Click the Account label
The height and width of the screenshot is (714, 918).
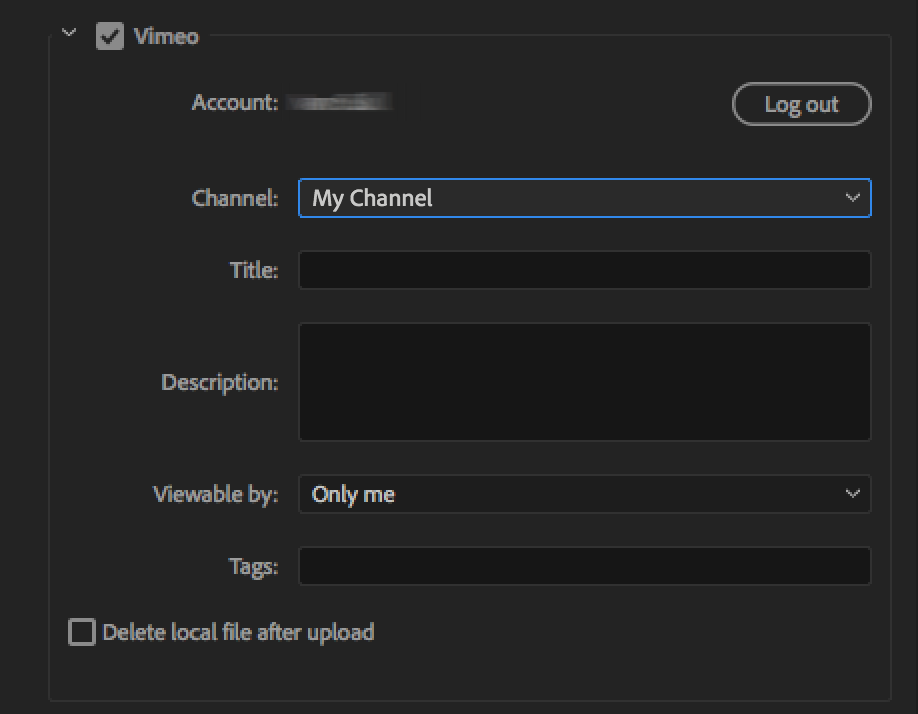click(233, 101)
